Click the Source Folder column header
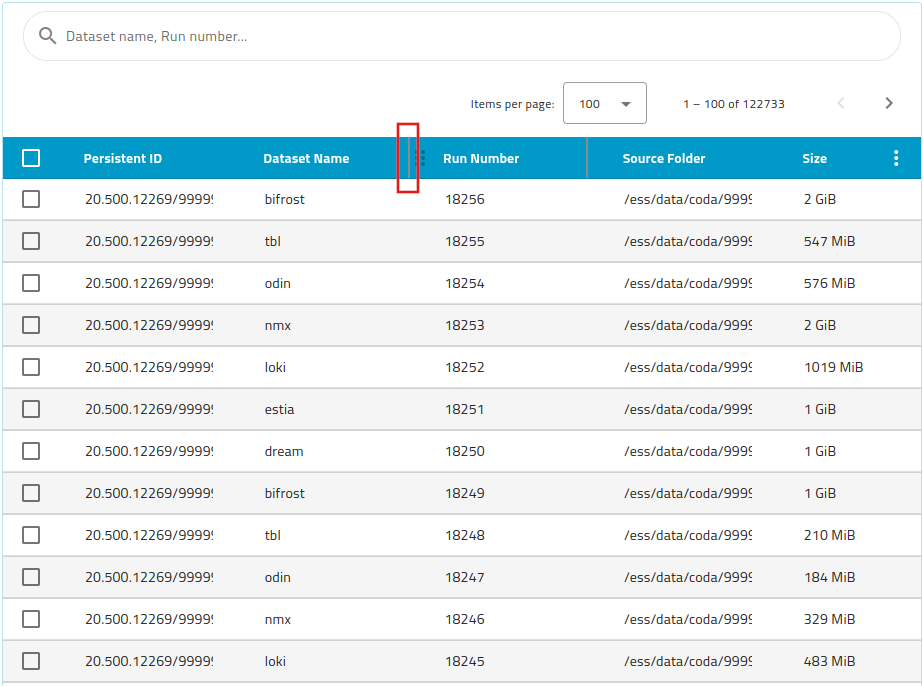 (663, 158)
